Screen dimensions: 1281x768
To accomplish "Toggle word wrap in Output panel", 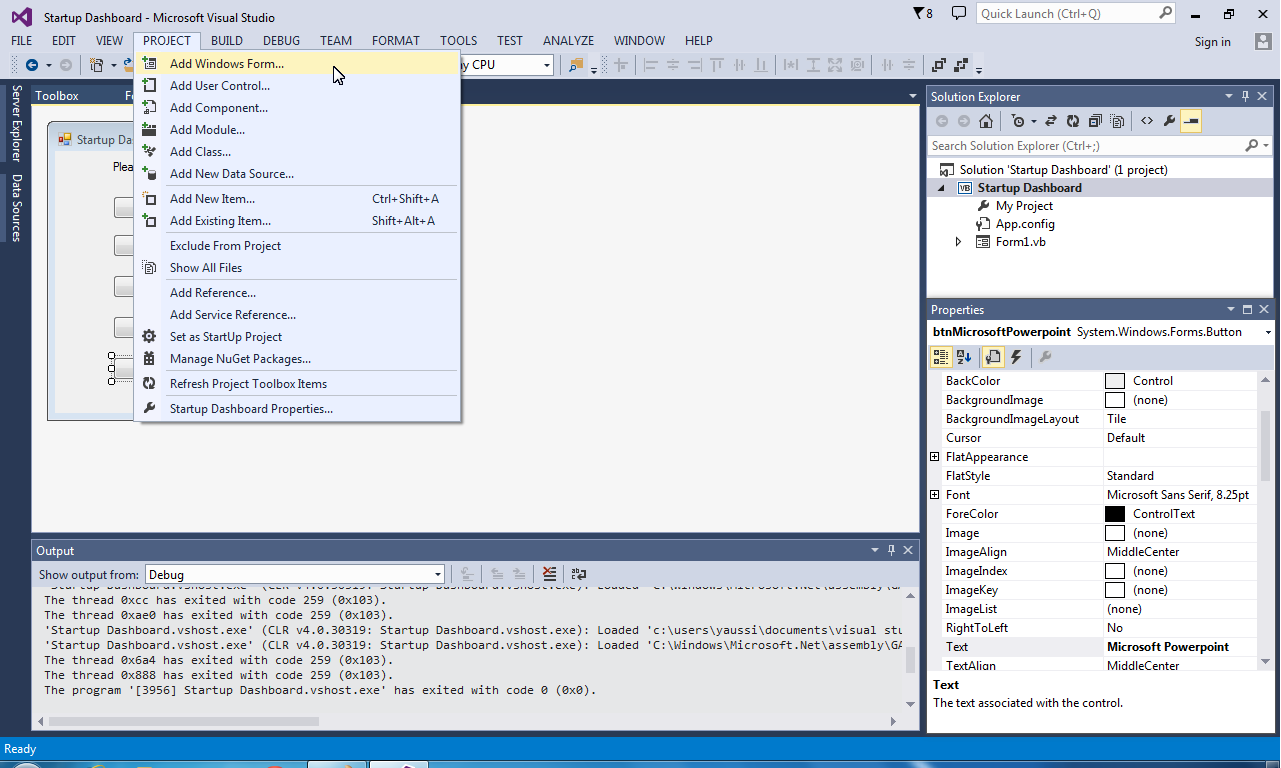I will (x=579, y=574).
